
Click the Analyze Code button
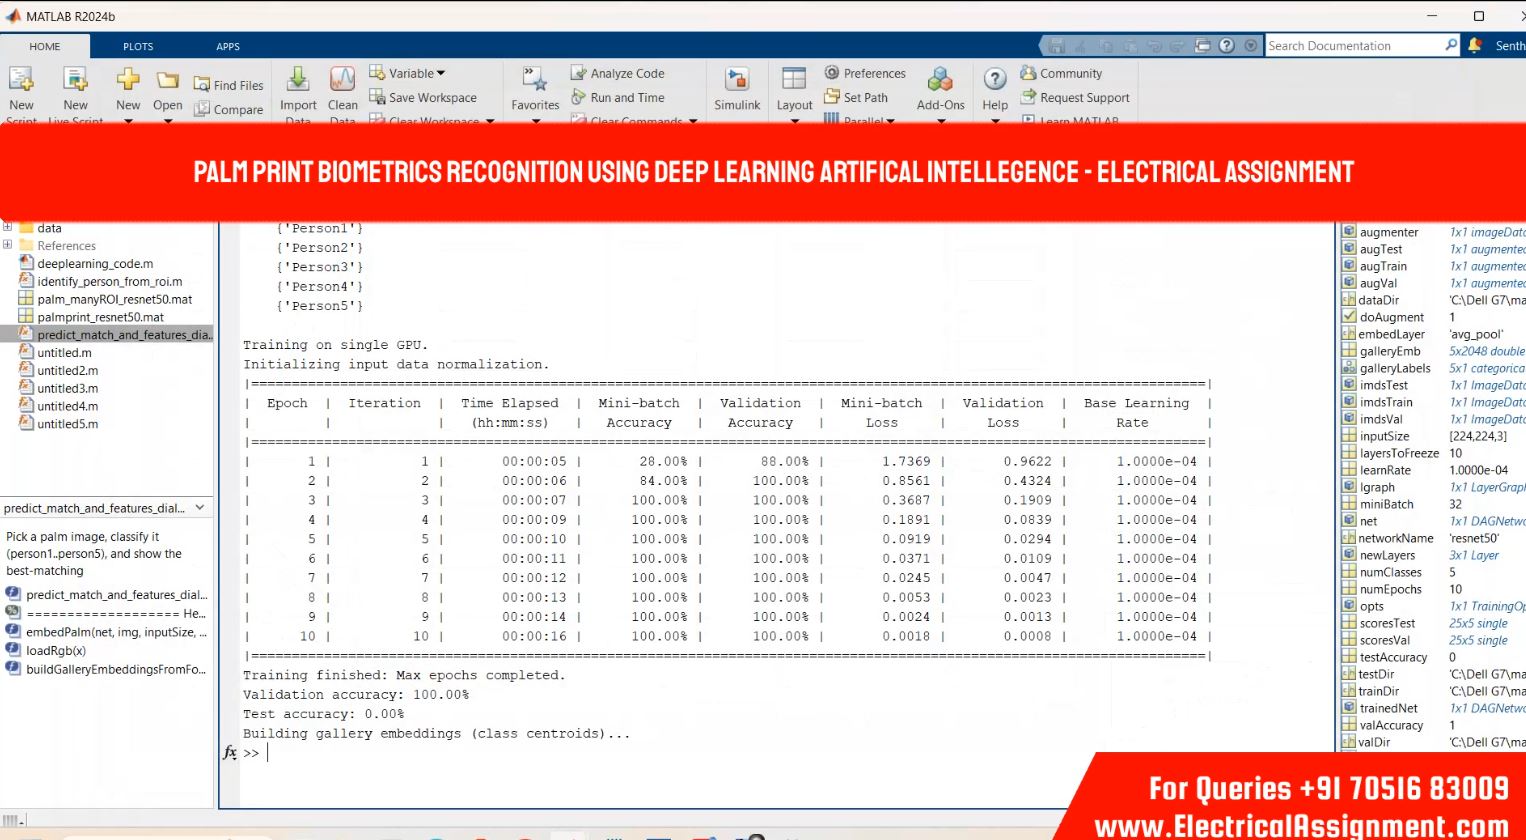pyautogui.click(x=617, y=73)
